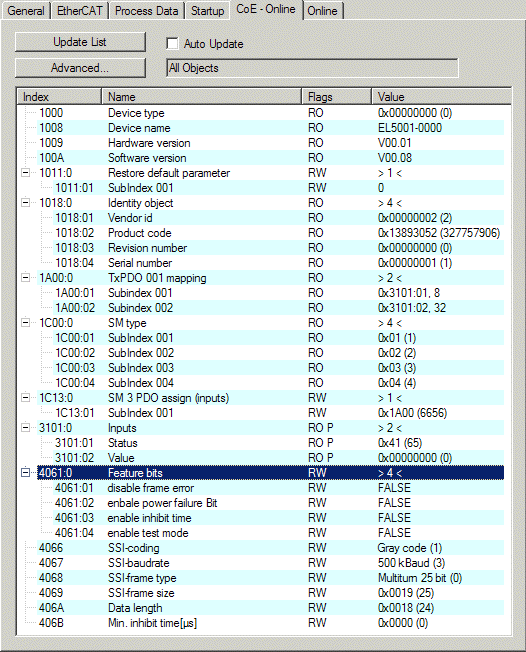Click the V00.08 software version value
The width and height of the screenshot is (526, 652).
click(395, 158)
